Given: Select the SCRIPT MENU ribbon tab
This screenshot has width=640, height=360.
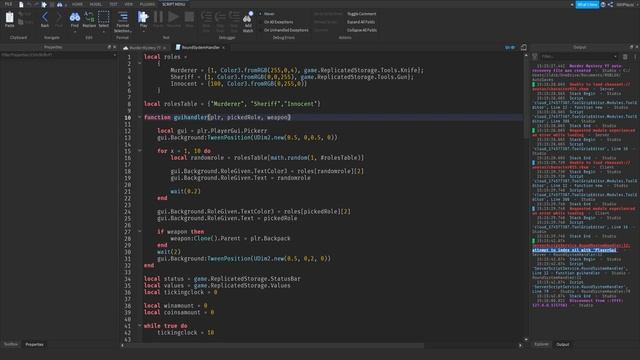Looking at the screenshot, I should (173, 4).
